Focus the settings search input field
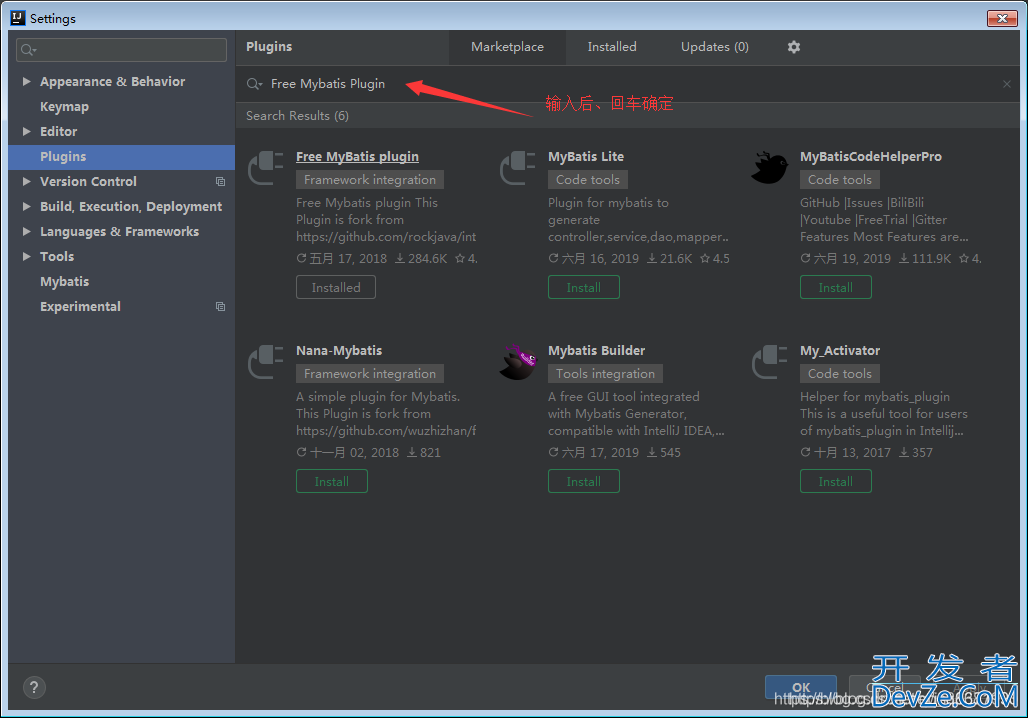Viewport: 1028px width, 718px height. (121, 50)
